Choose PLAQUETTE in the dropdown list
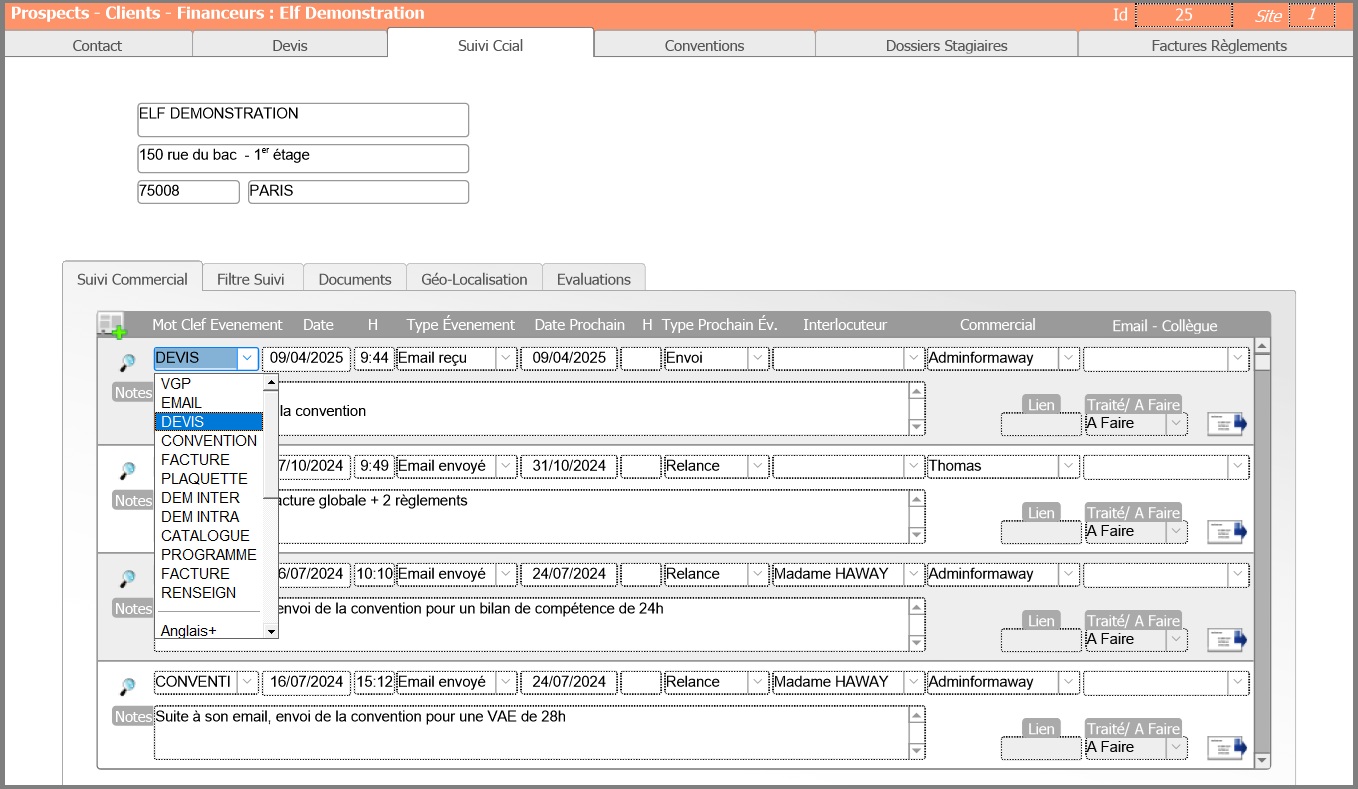The width and height of the screenshot is (1358, 789). [204, 479]
